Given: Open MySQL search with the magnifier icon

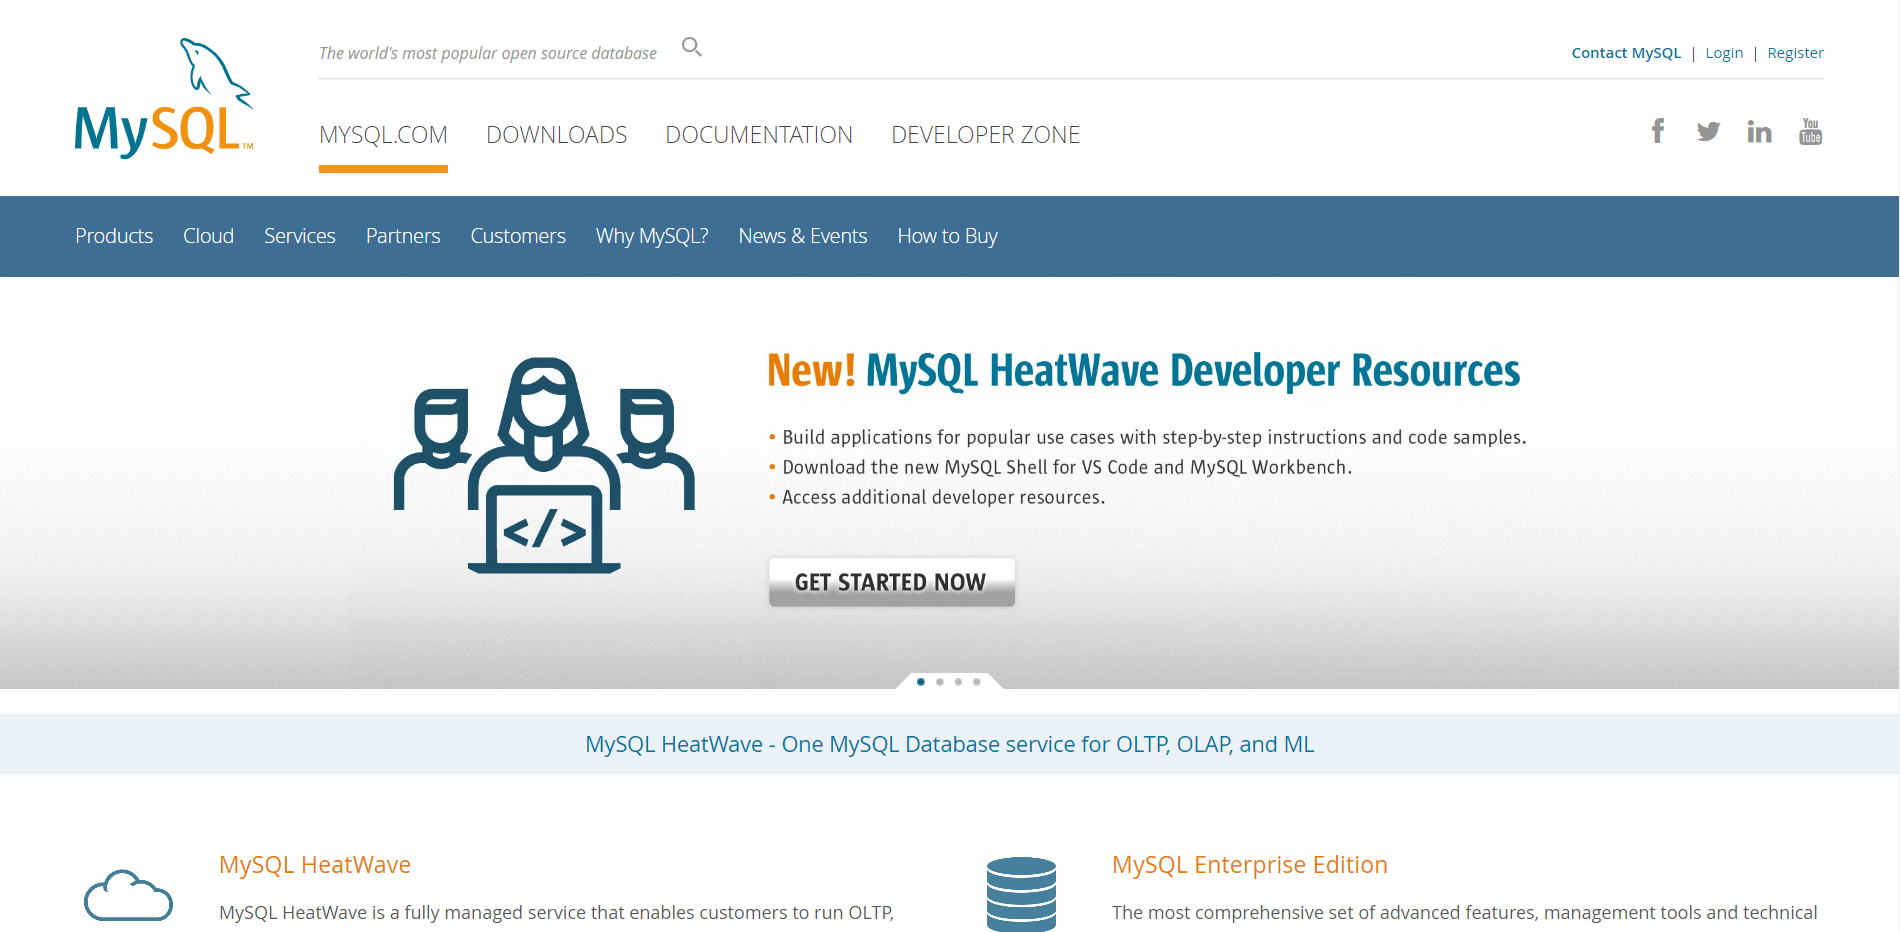Looking at the screenshot, I should click(x=691, y=46).
